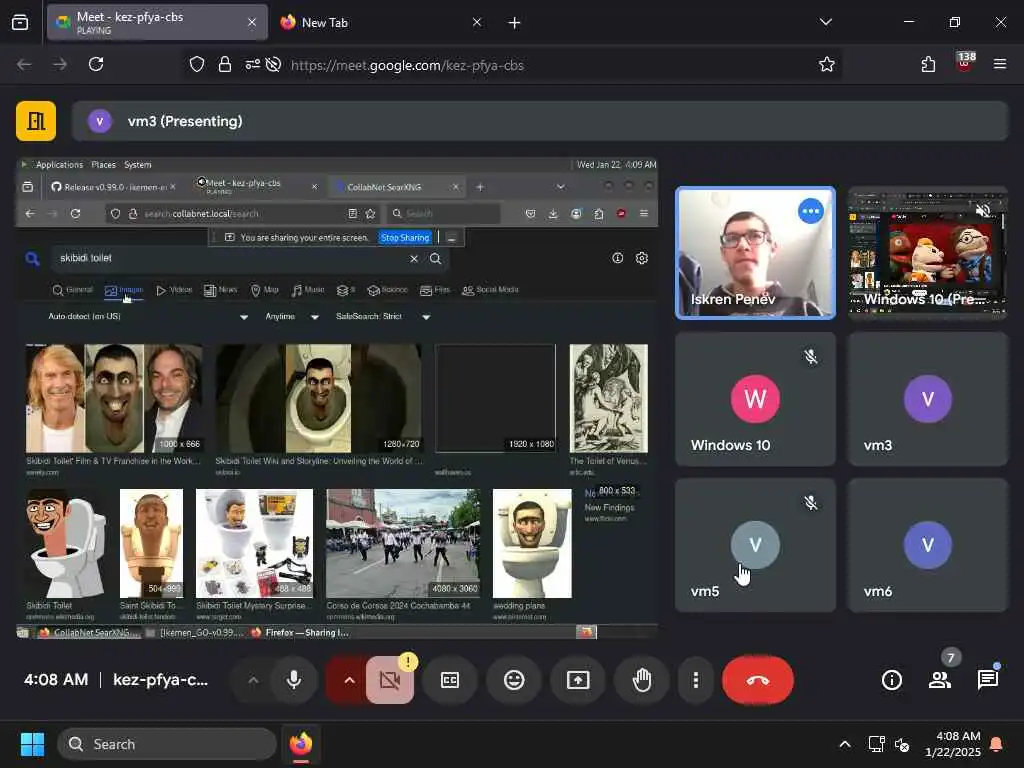Toggle the Meet microphone button
1024x768 pixels.
[294, 680]
